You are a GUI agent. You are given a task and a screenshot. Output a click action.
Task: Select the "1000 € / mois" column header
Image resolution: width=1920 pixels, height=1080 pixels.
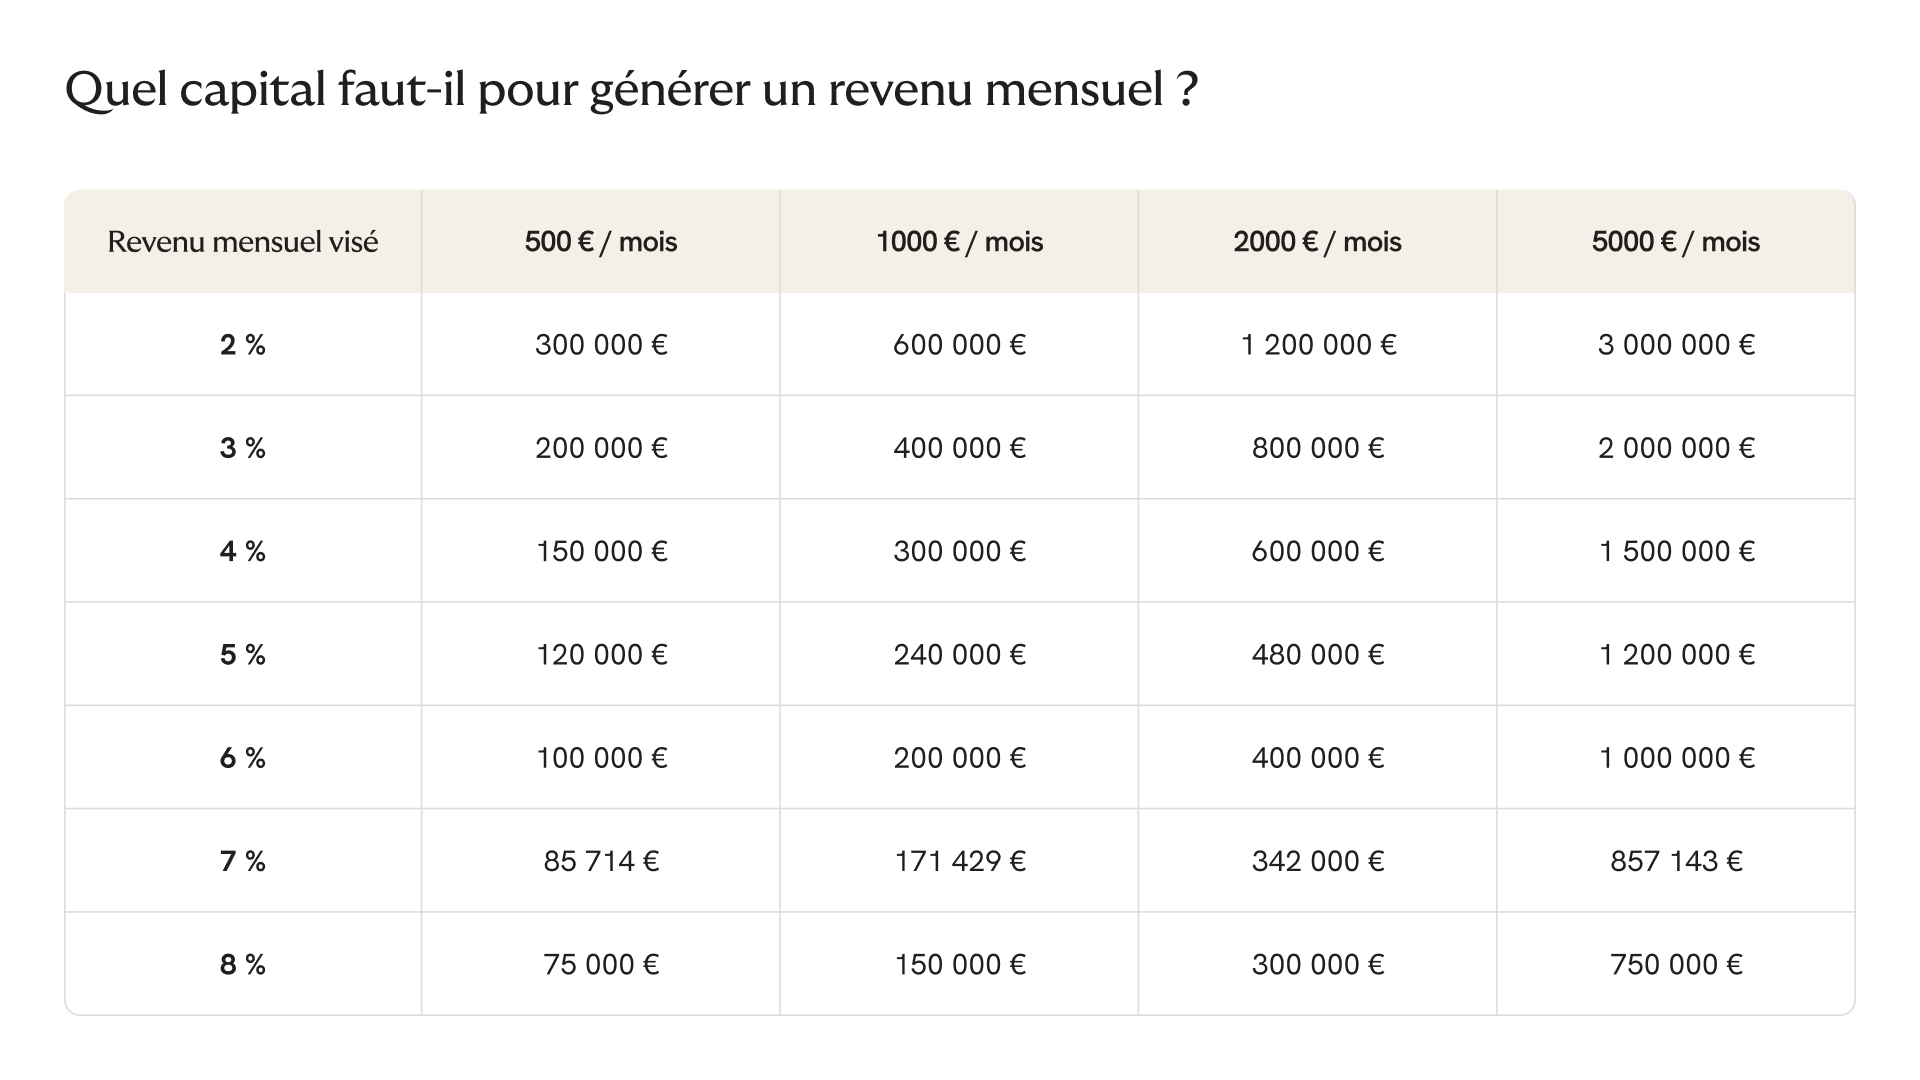pyautogui.click(x=959, y=242)
